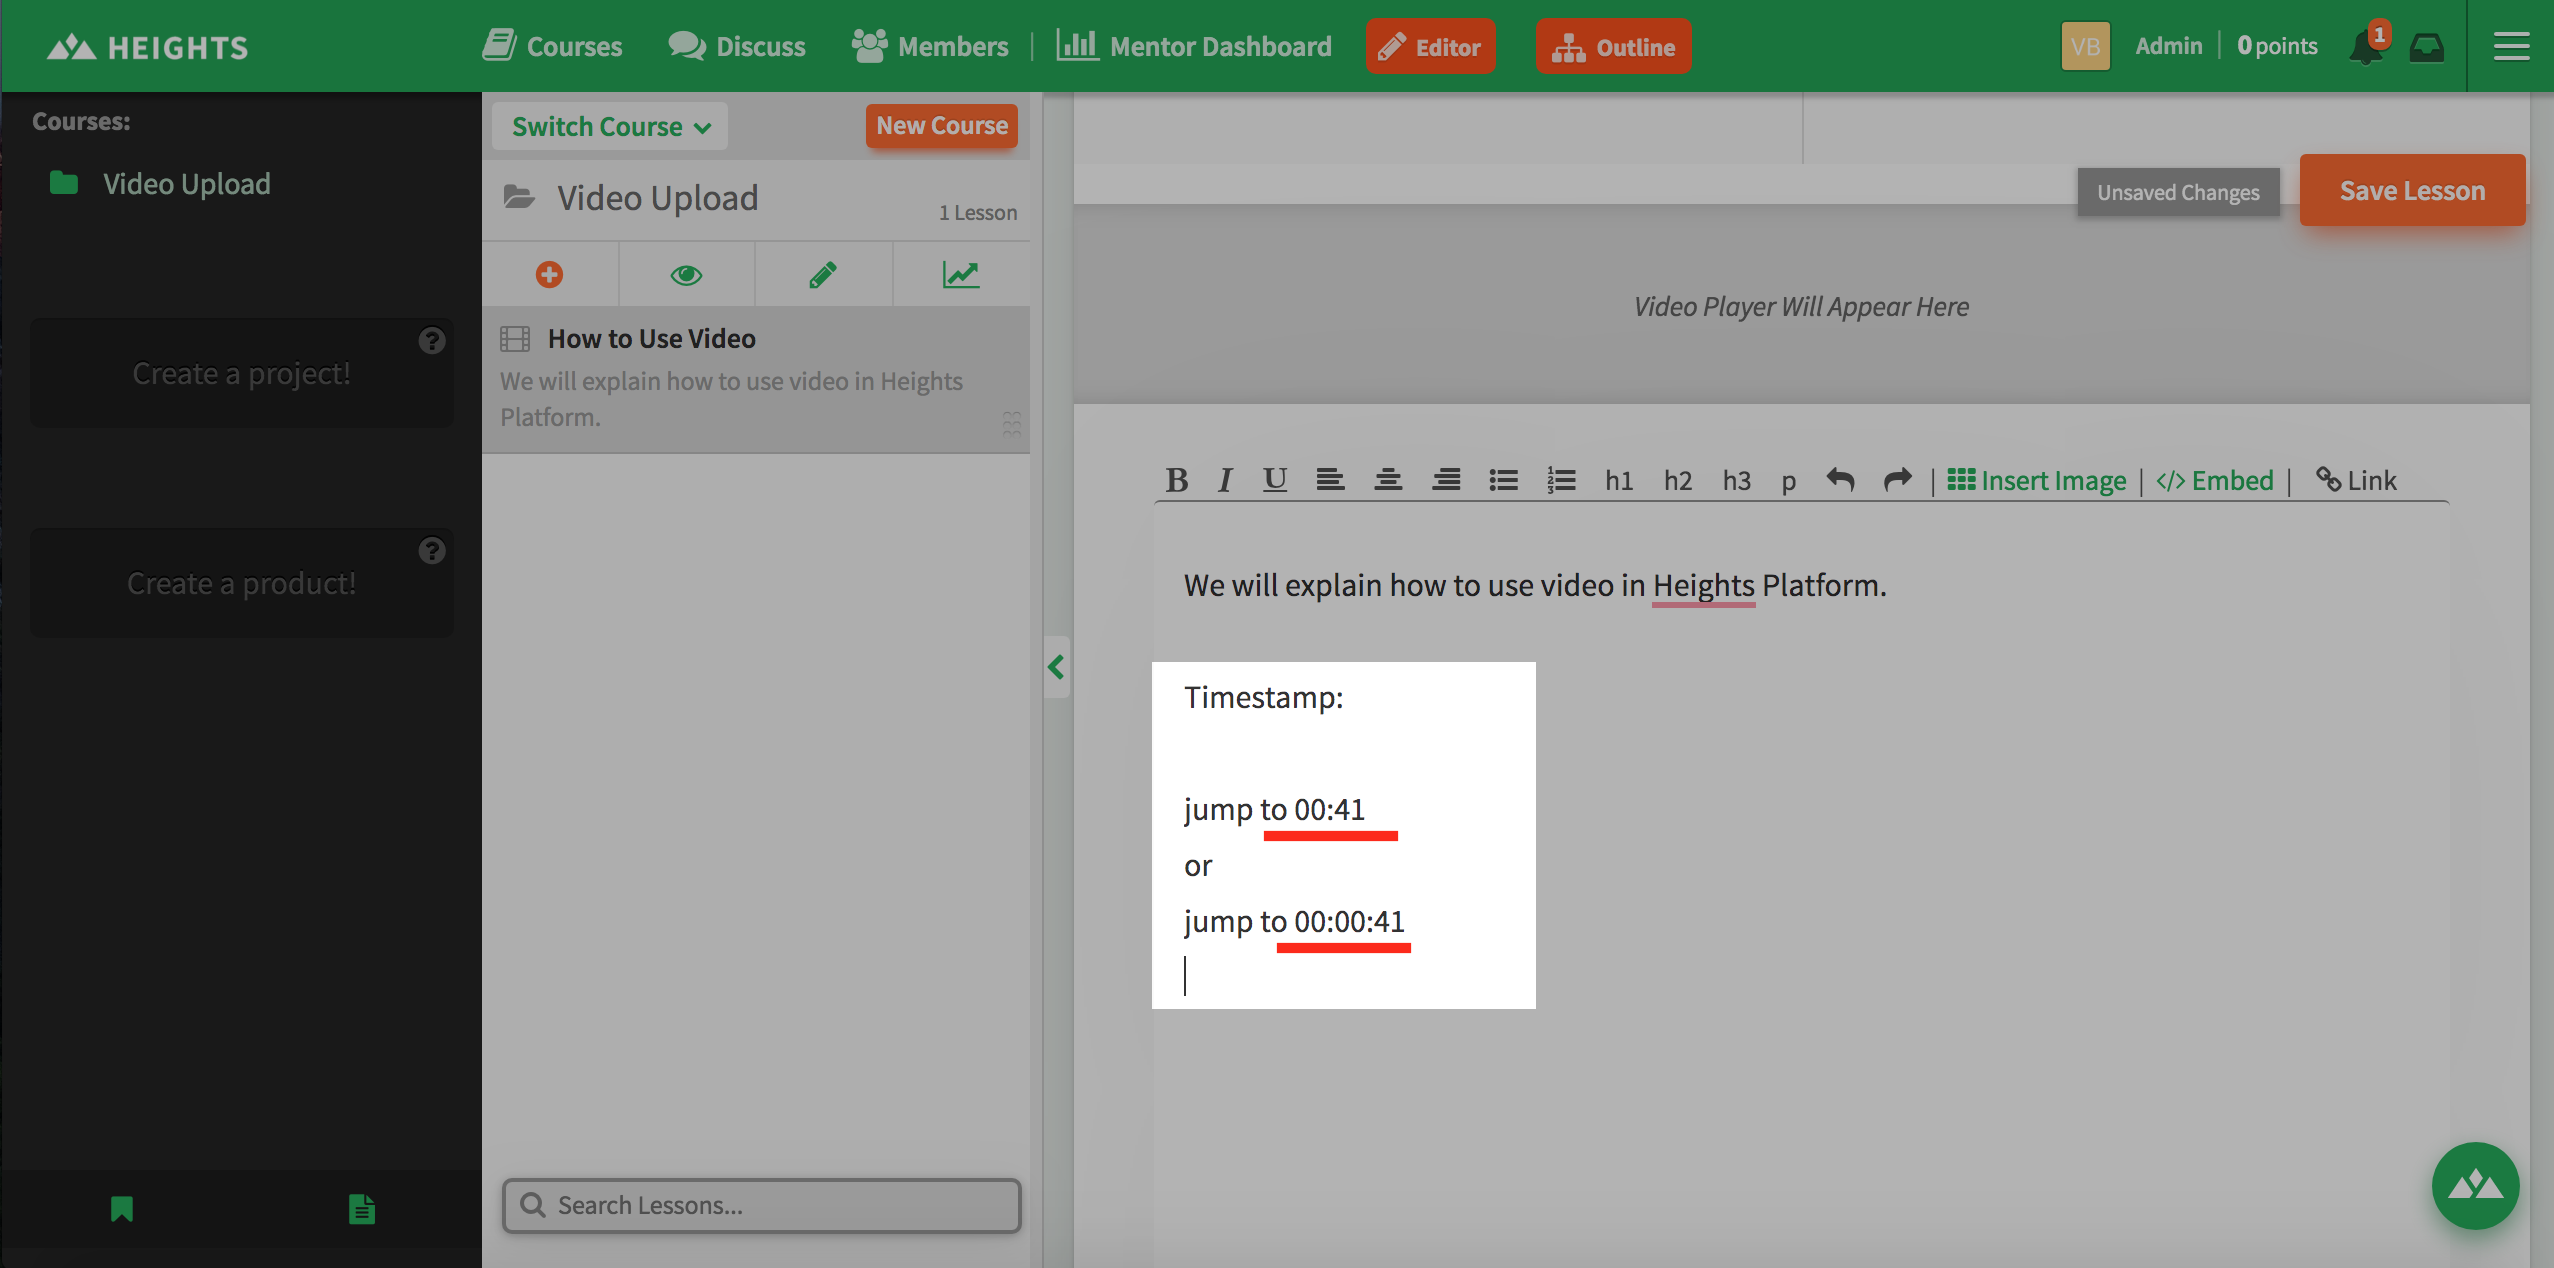Go to the Members page
The height and width of the screenshot is (1268, 2554).
point(930,46)
